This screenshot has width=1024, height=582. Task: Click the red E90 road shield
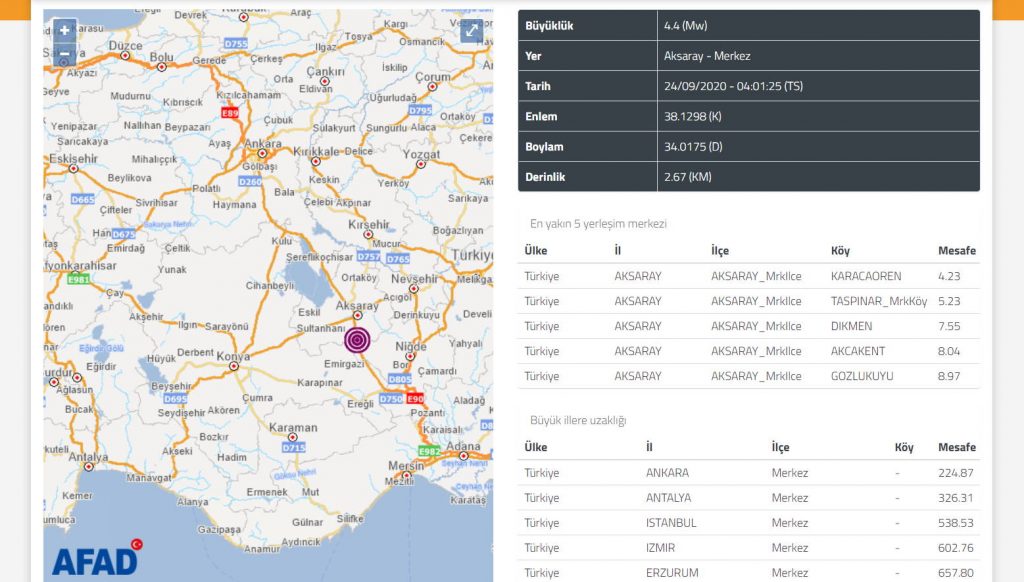pos(415,398)
